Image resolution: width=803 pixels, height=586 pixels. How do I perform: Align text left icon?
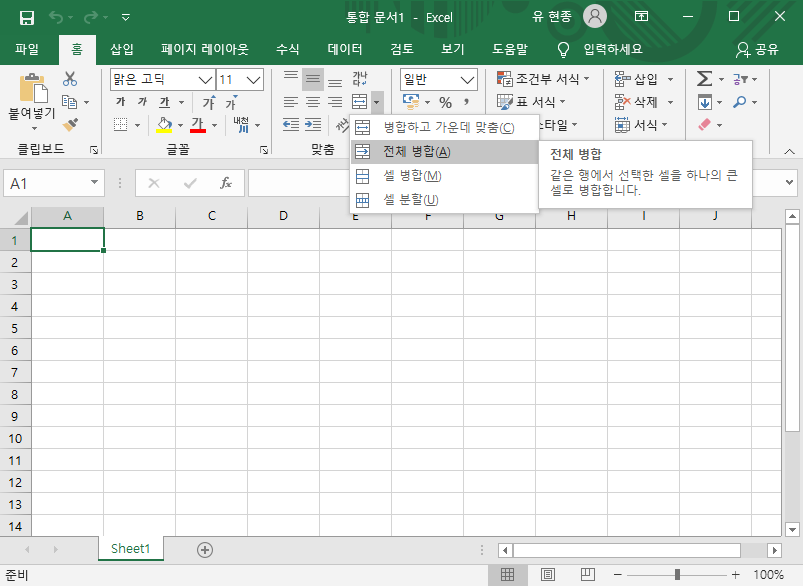coord(291,102)
